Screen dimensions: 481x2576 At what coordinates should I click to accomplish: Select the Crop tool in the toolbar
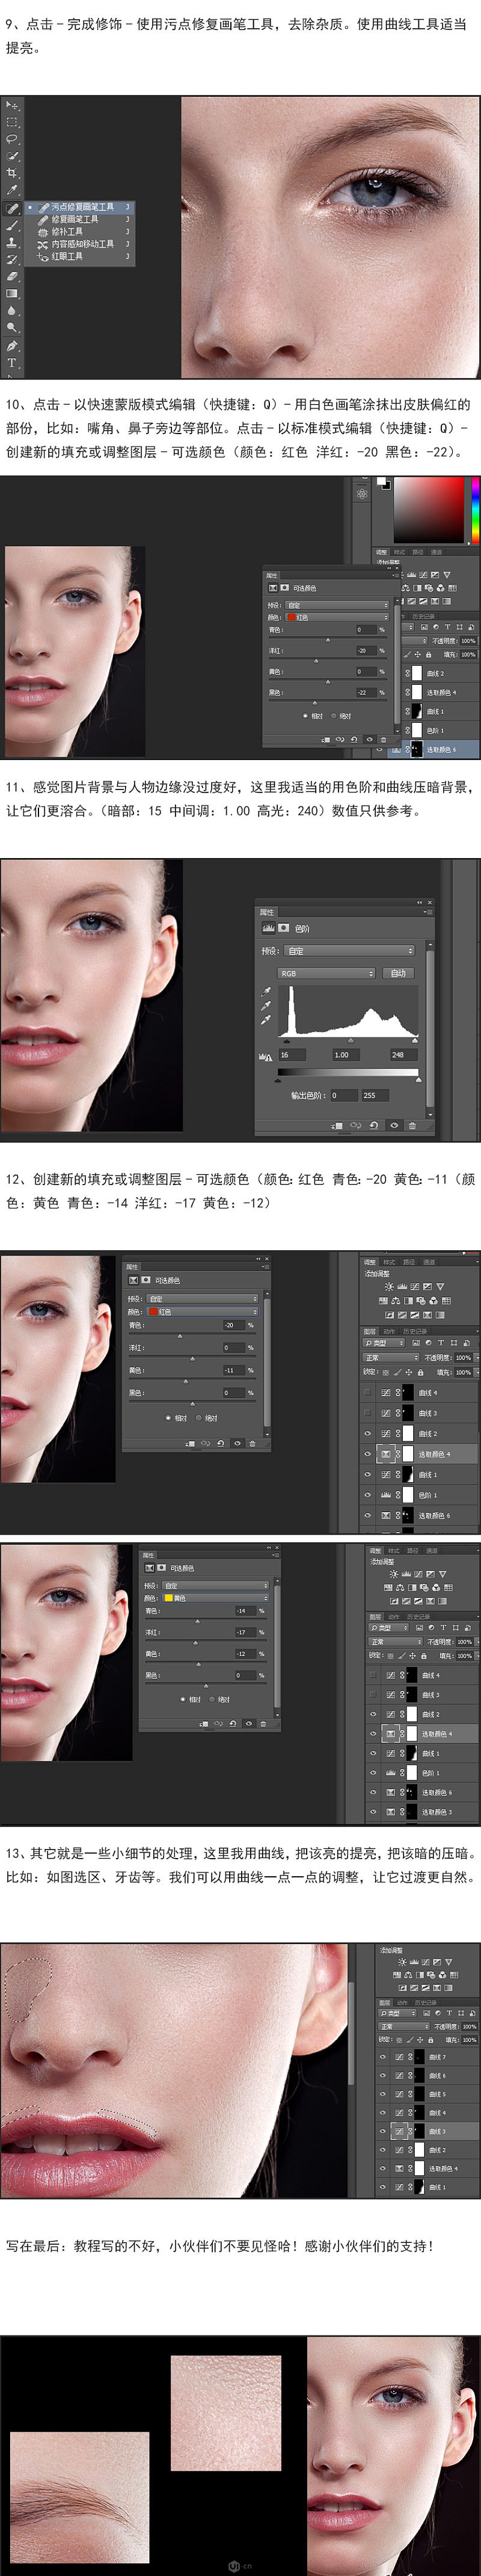pos(12,173)
